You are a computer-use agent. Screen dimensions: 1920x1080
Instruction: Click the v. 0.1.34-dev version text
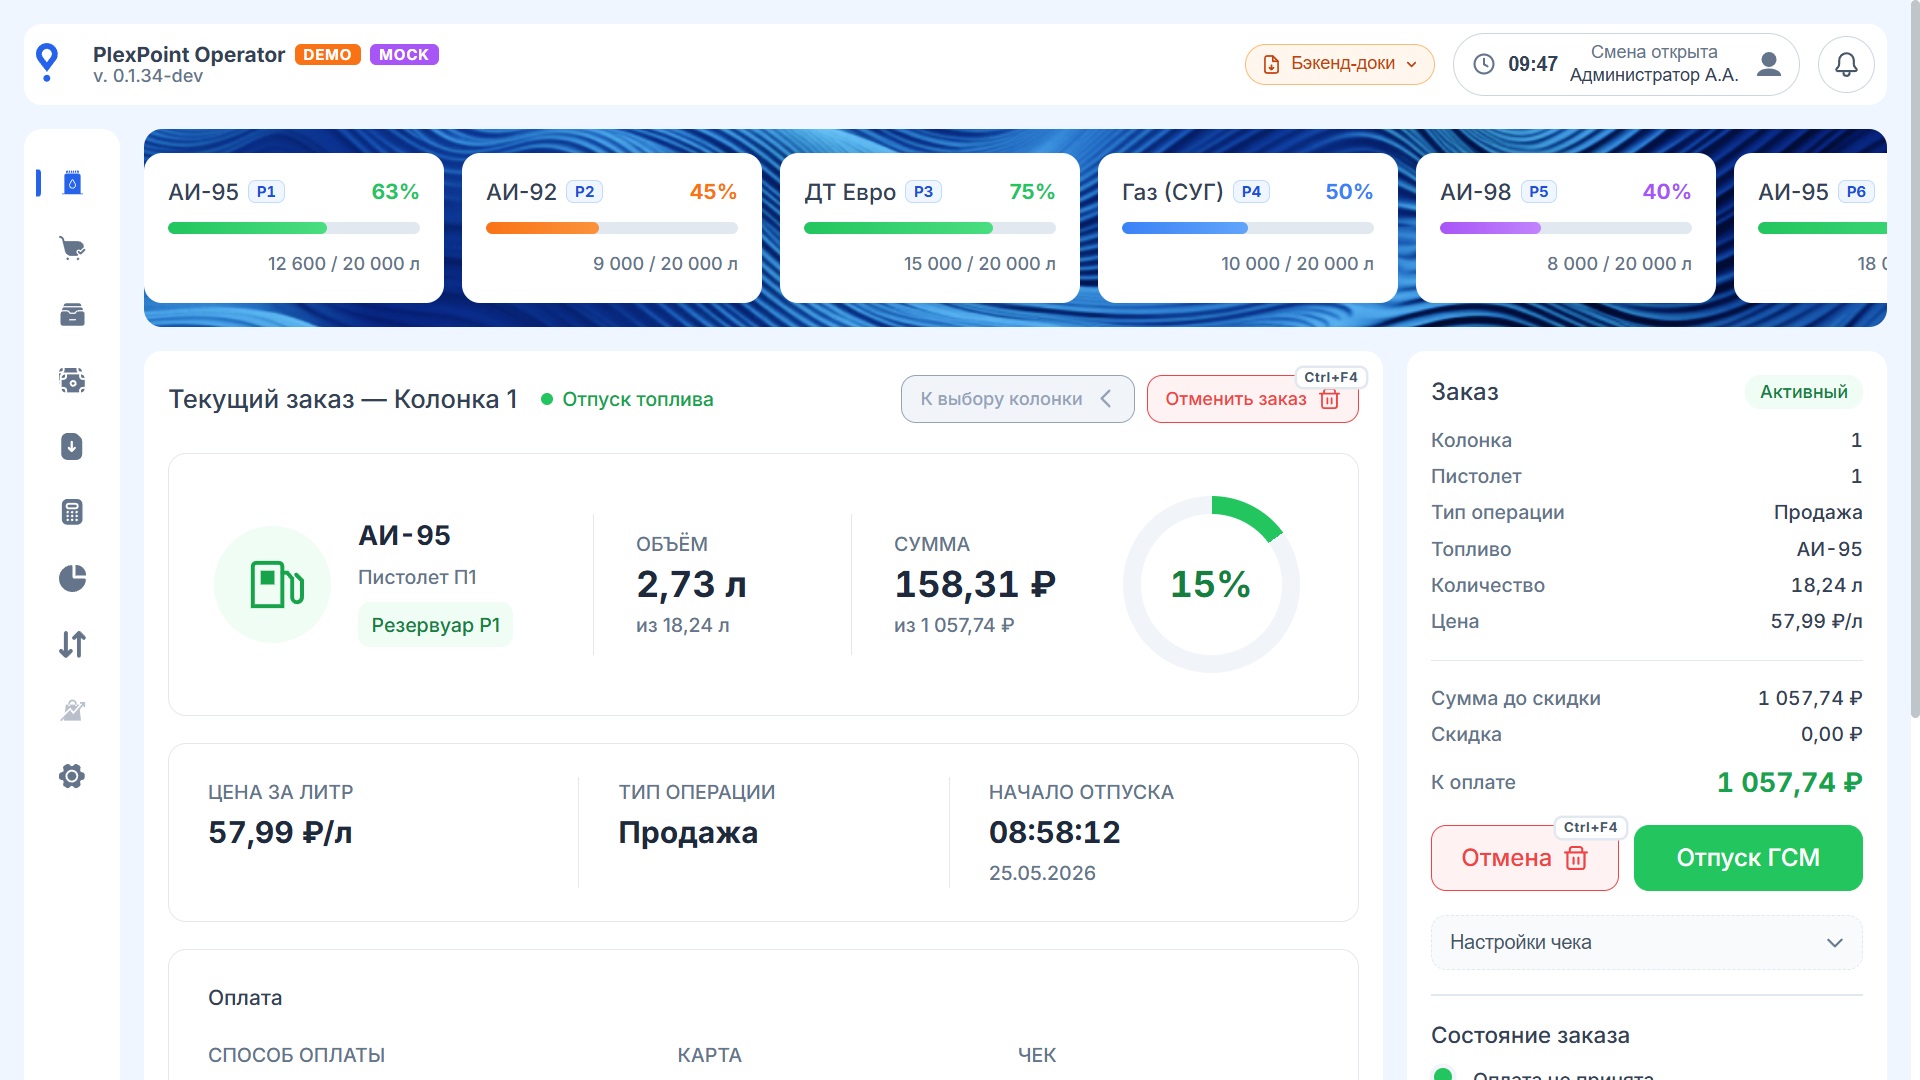(x=148, y=76)
